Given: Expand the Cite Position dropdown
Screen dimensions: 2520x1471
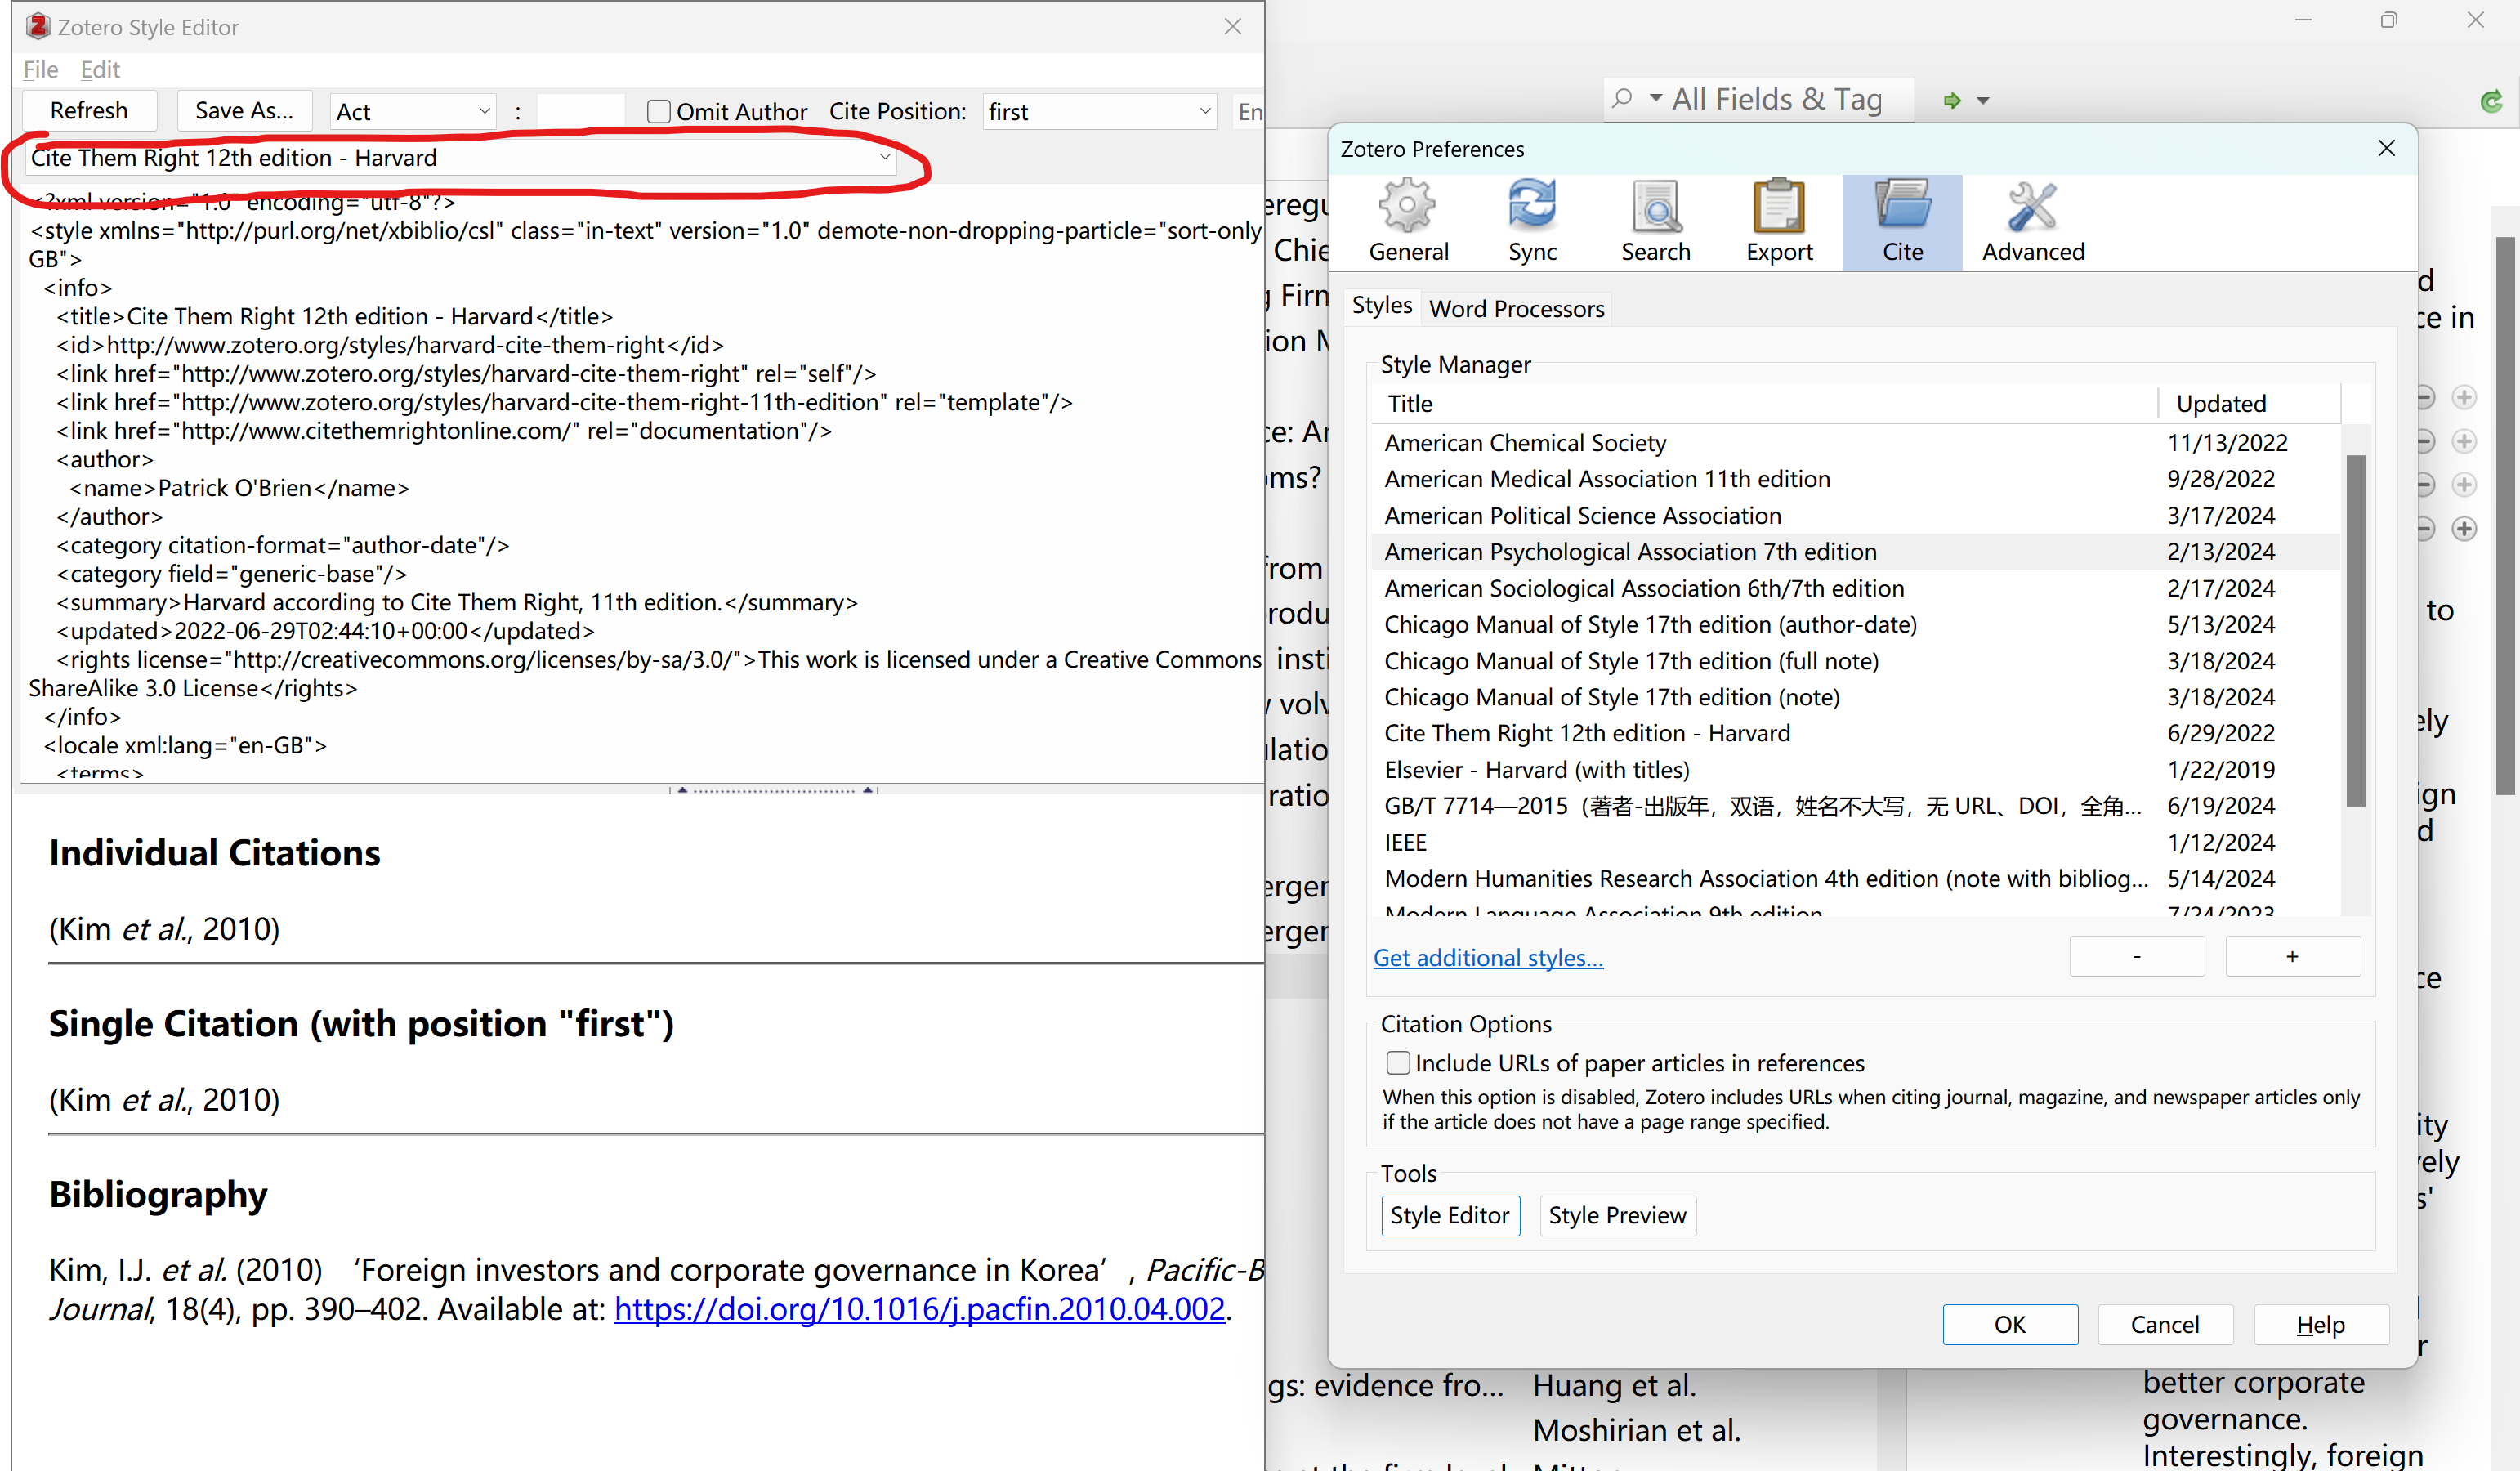Looking at the screenshot, I should (x=1099, y=112).
